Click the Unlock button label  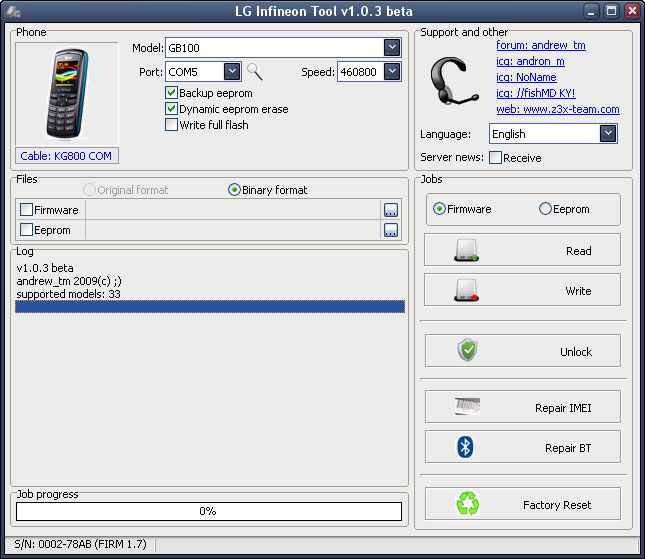pos(576,352)
